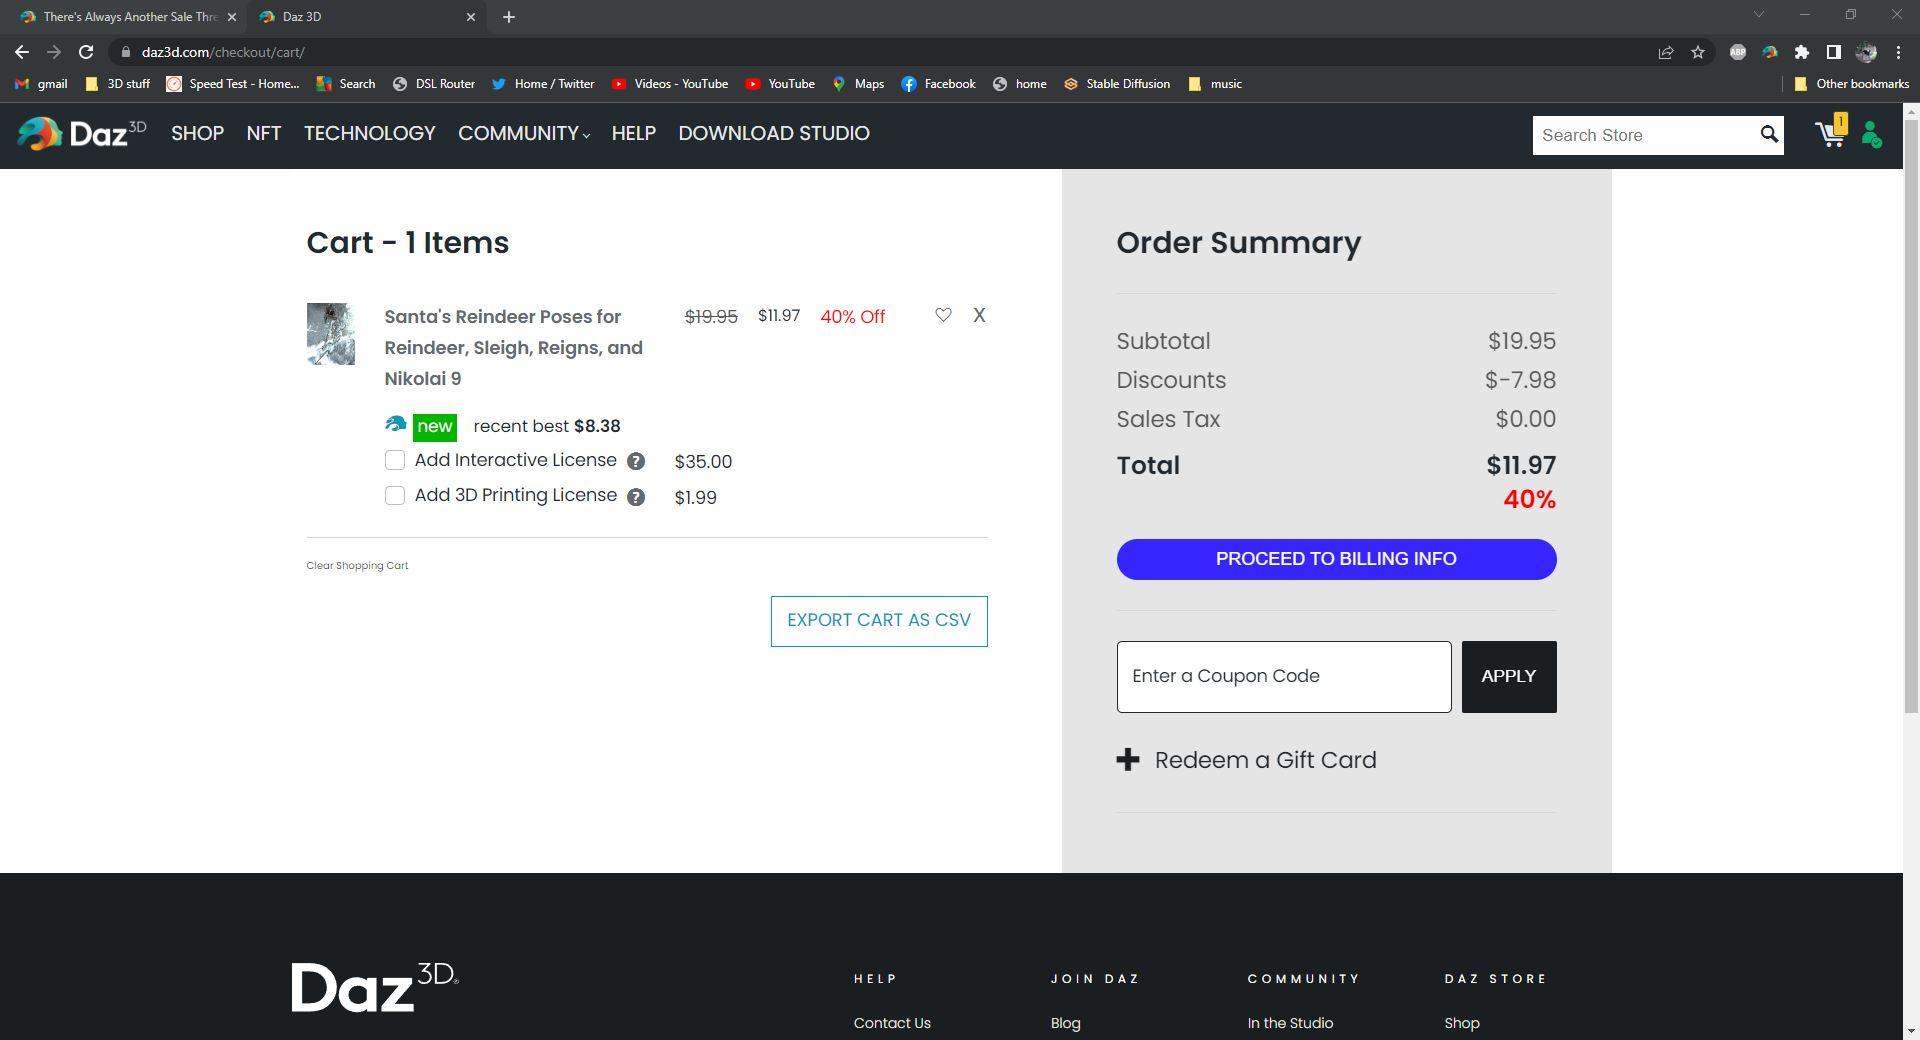The height and width of the screenshot is (1040, 1920).
Task: Open the Contact Us footer link
Action: pos(892,1023)
